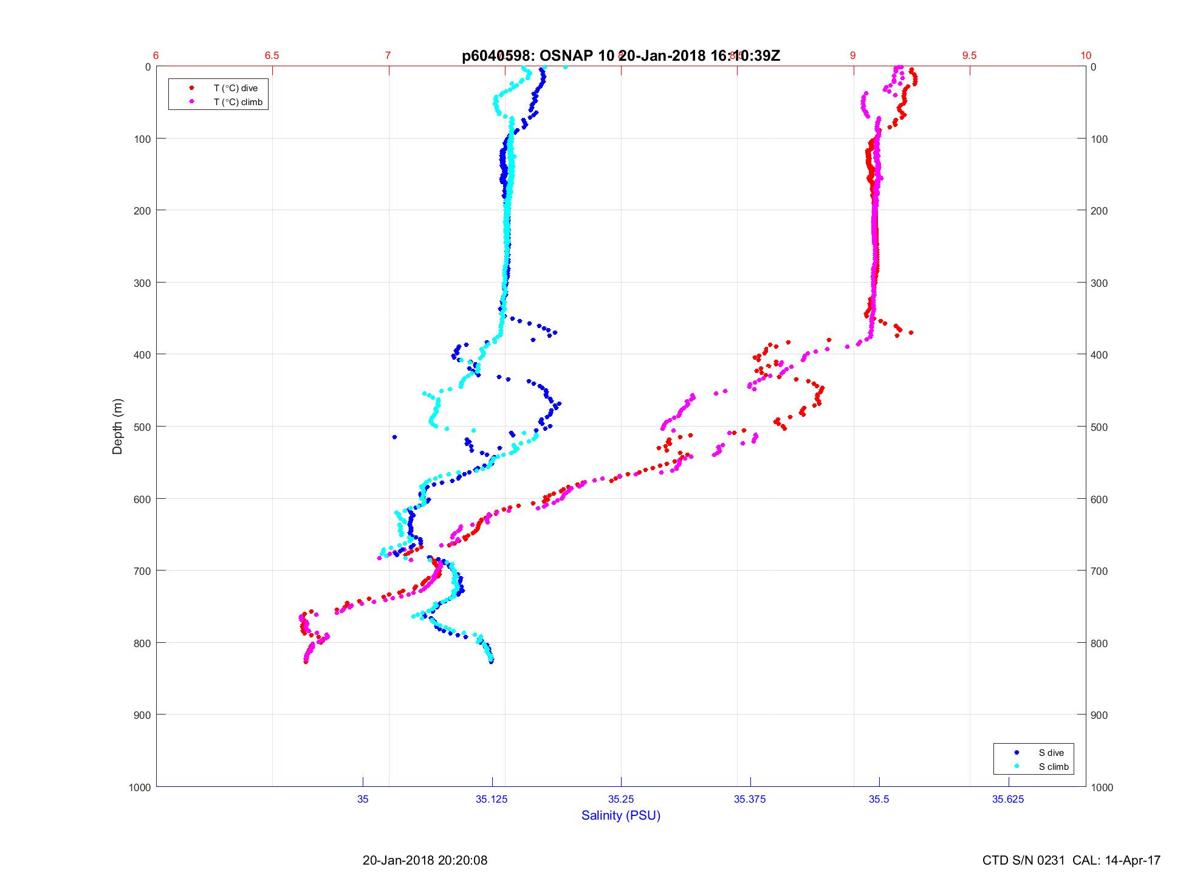The height and width of the screenshot is (885, 1200).
Task: Click the '500' tick on the right depth axis
Action: pyautogui.click(x=1100, y=427)
